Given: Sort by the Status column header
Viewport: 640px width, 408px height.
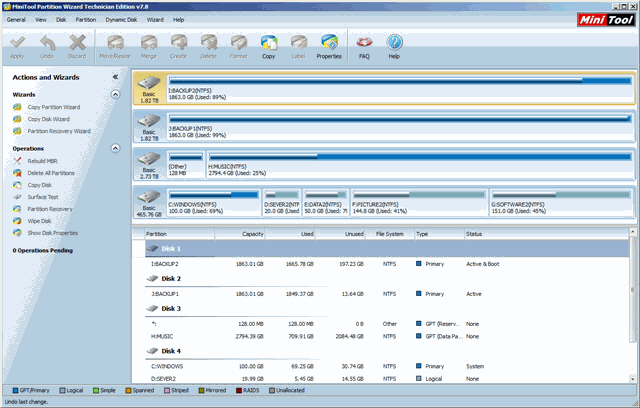Looking at the screenshot, I should click(x=547, y=234).
